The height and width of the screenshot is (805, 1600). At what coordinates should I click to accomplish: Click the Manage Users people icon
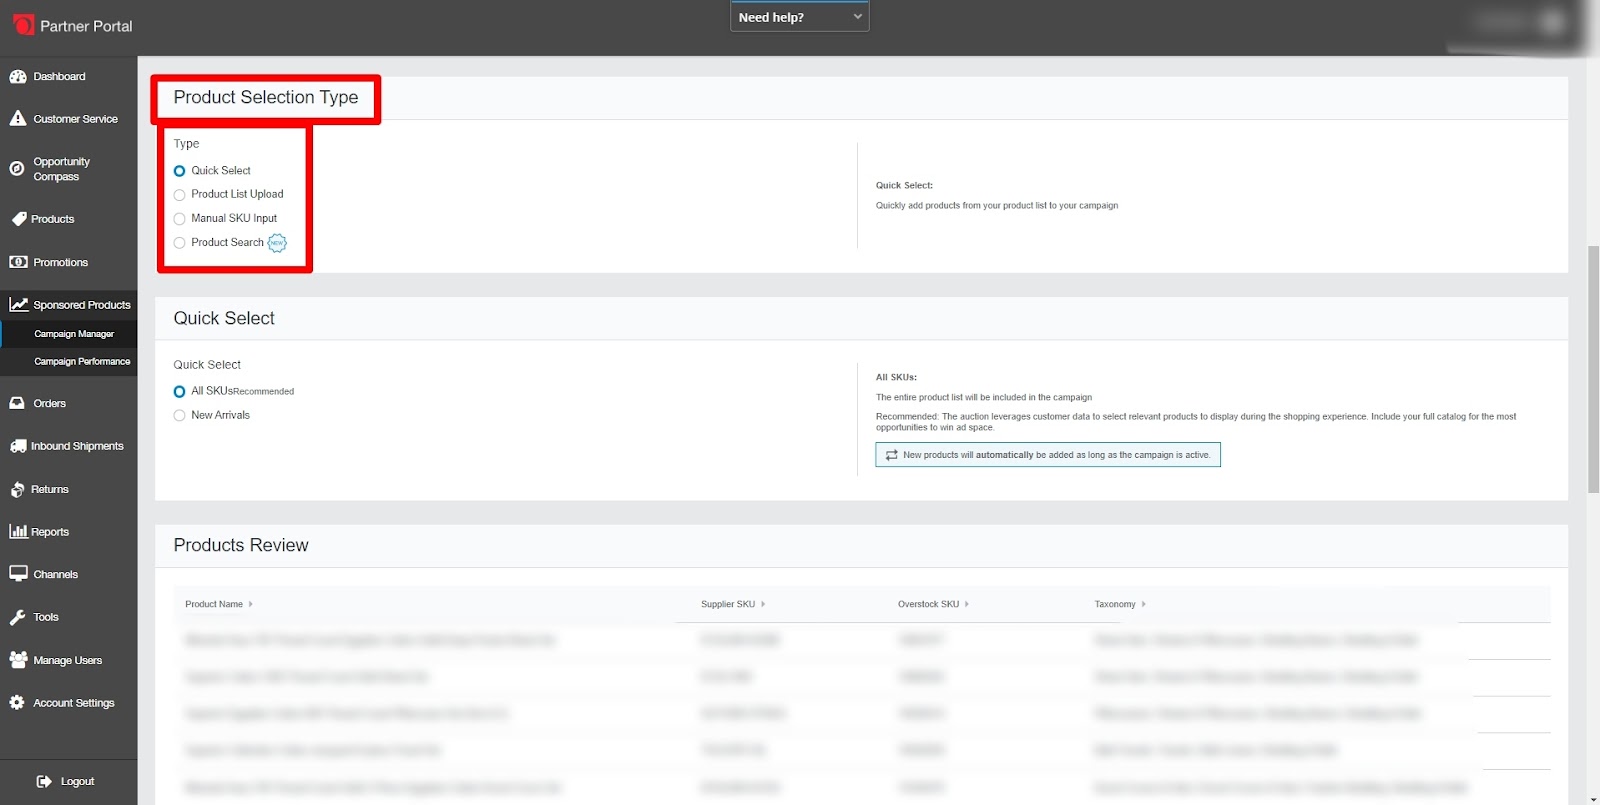pos(18,660)
